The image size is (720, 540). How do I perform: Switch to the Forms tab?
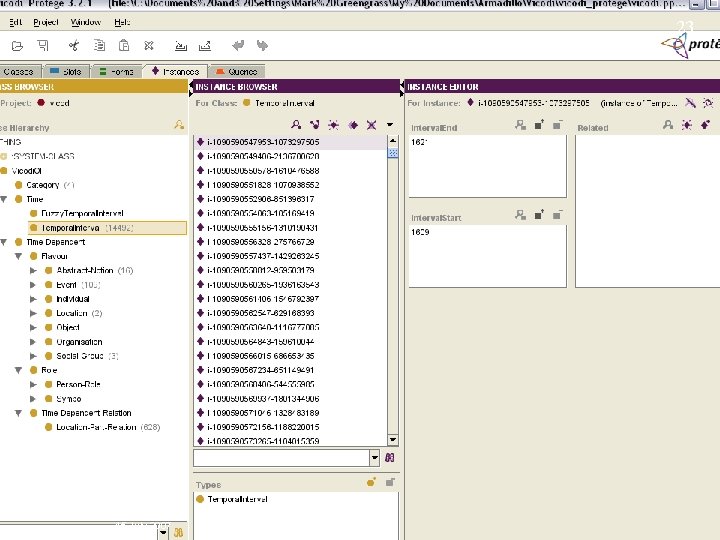[116, 71]
